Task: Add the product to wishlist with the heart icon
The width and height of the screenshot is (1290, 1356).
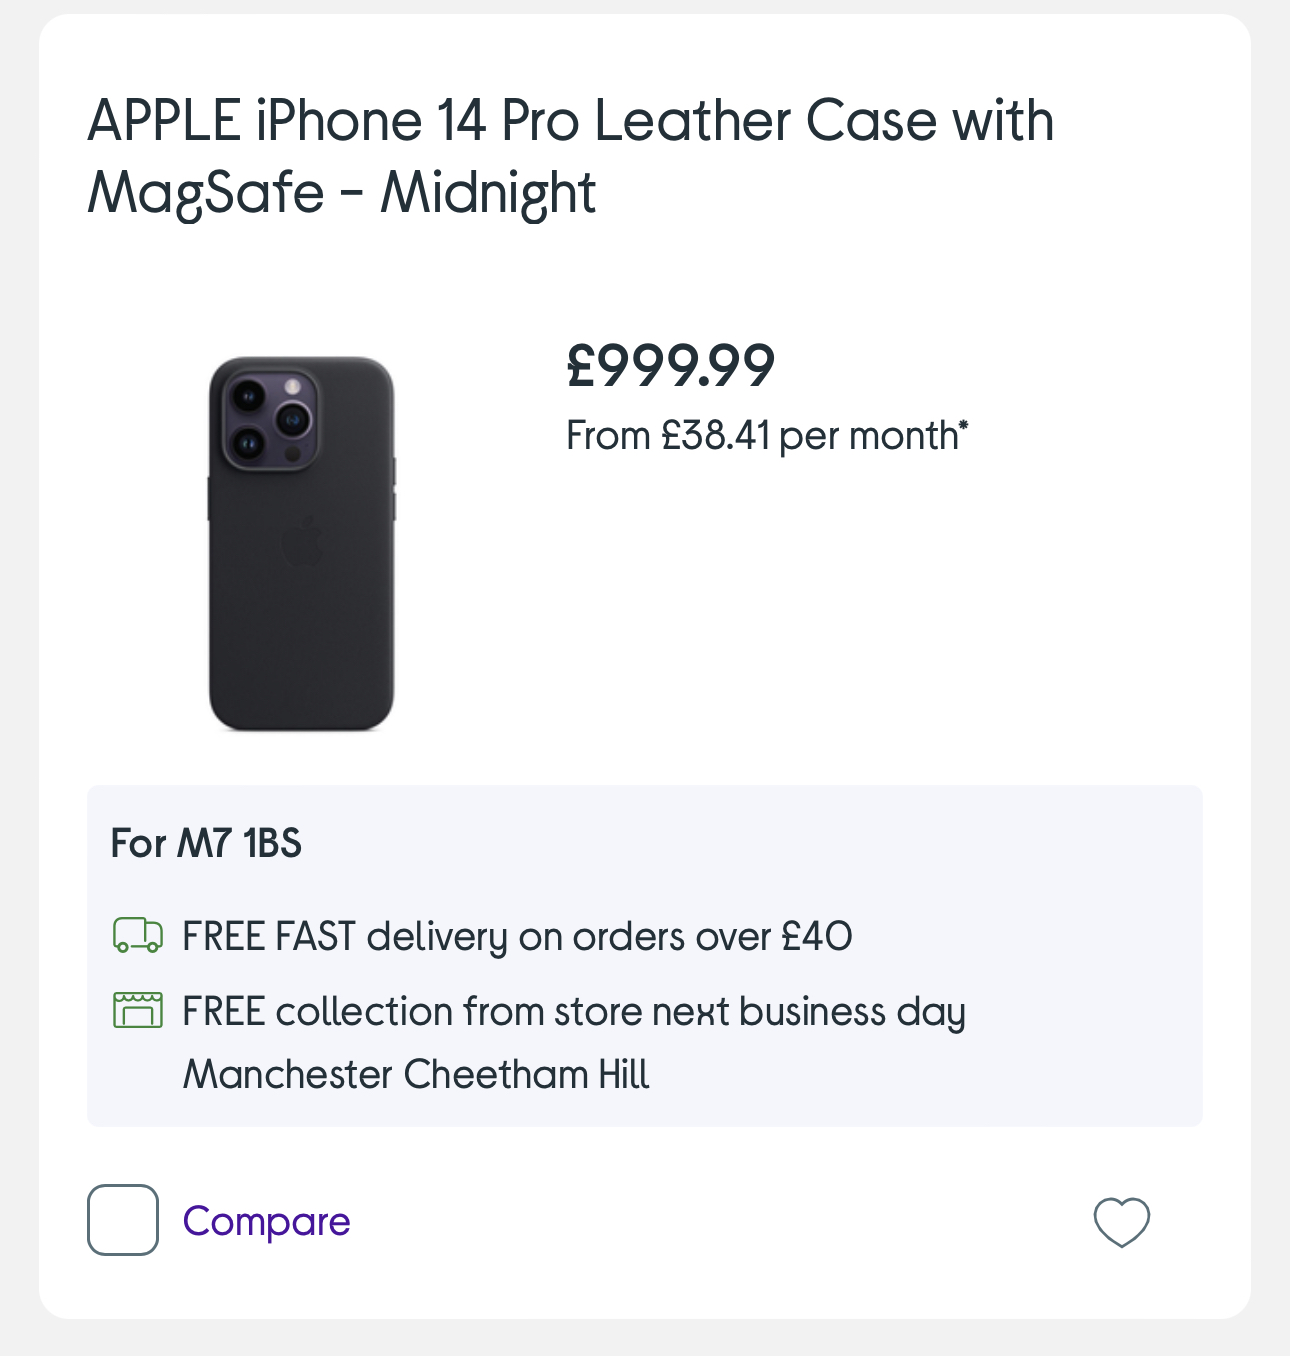Action: point(1121,1221)
